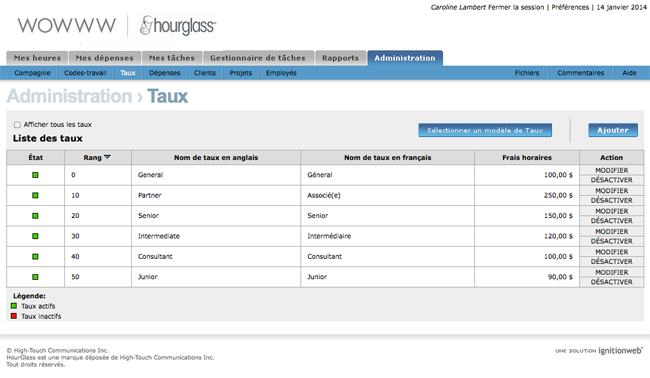
Task: Click green status indicator for General rate
Action: tap(35, 175)
